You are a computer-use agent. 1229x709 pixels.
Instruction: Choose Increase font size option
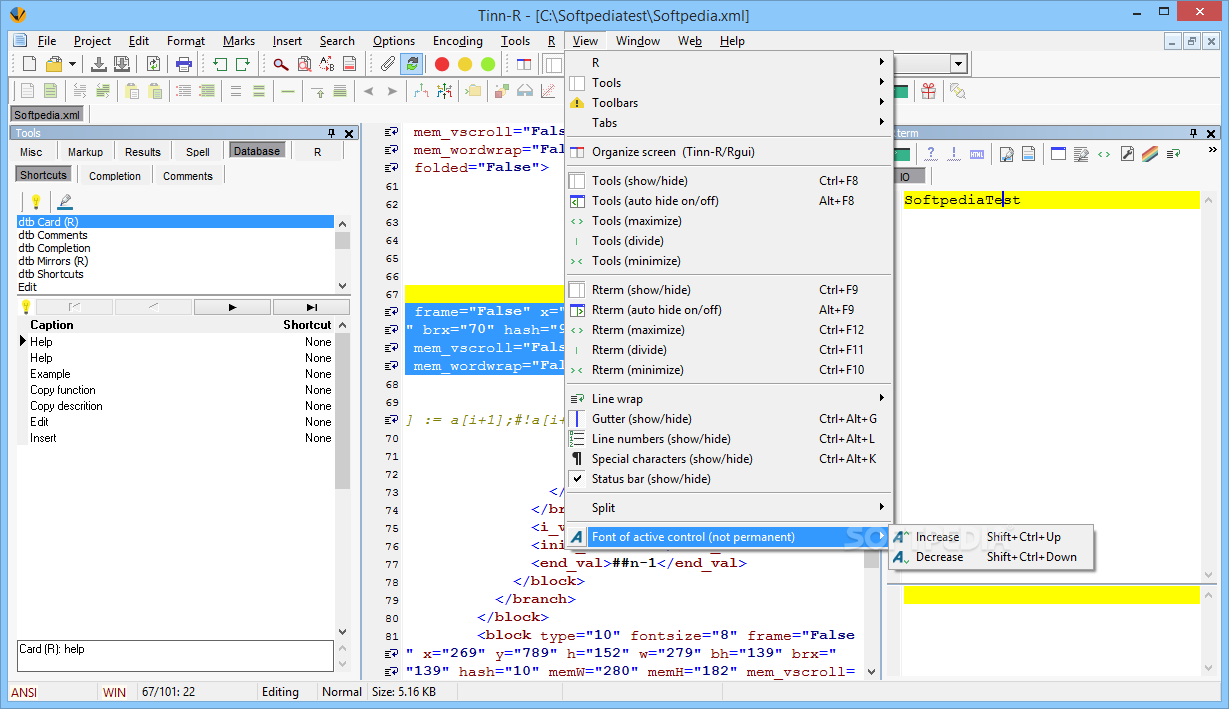tap(991, 537)
